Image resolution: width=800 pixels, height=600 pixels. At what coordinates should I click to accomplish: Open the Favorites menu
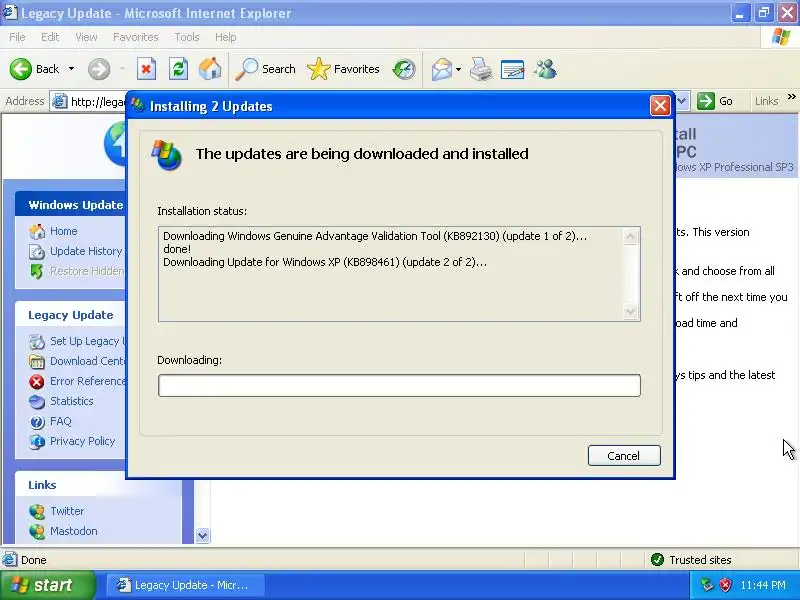(x=136, y=37)
